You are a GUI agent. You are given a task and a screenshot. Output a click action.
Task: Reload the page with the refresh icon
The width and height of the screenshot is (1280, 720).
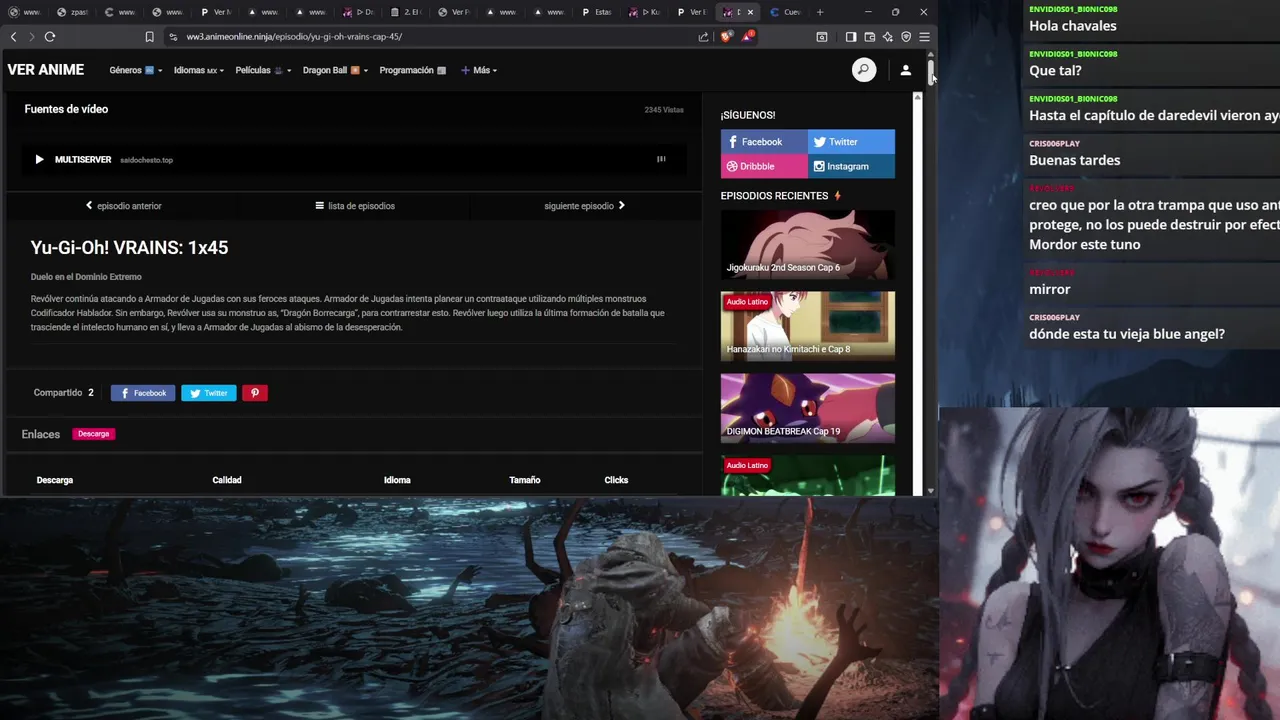click(x=49, y=37)
